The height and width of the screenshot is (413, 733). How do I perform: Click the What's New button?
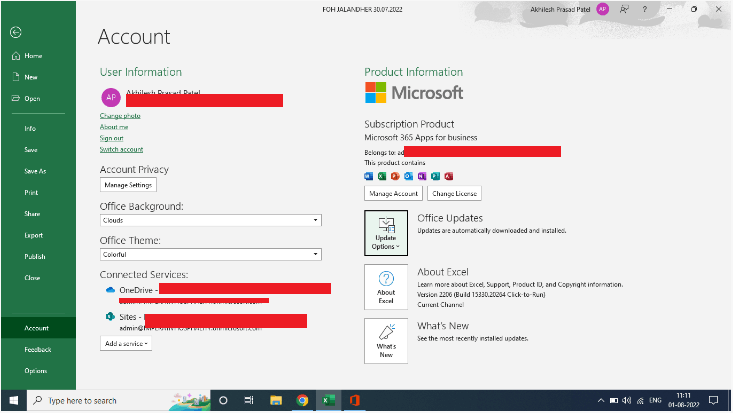pos(386,341)
